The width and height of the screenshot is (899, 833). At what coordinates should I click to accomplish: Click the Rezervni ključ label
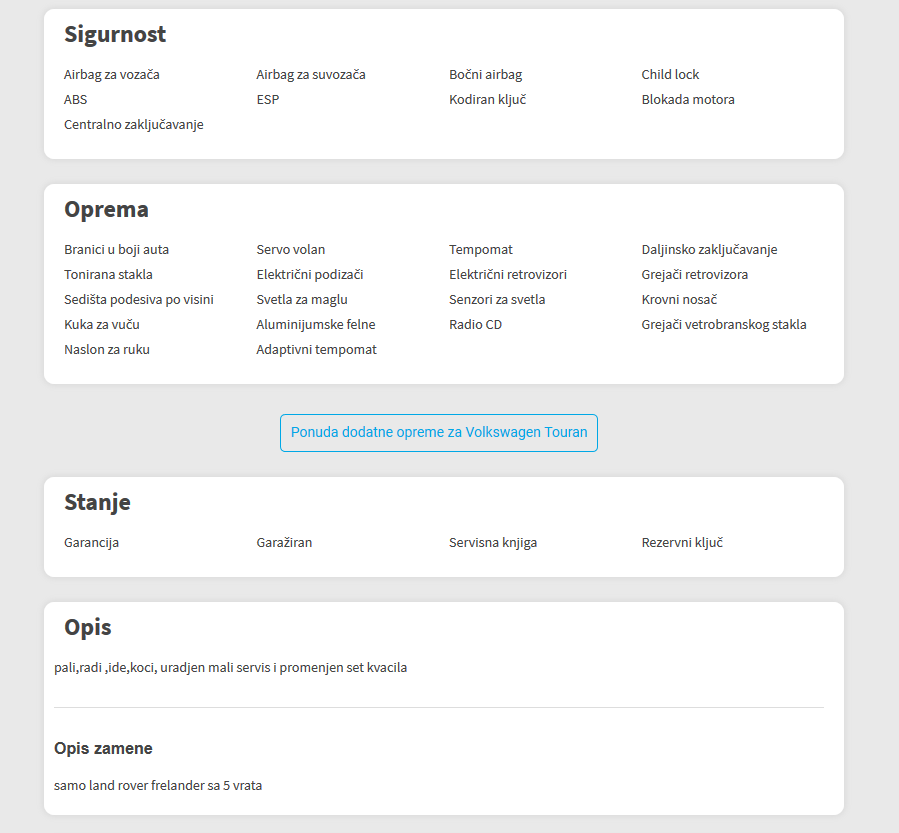(x=682, y=543)
